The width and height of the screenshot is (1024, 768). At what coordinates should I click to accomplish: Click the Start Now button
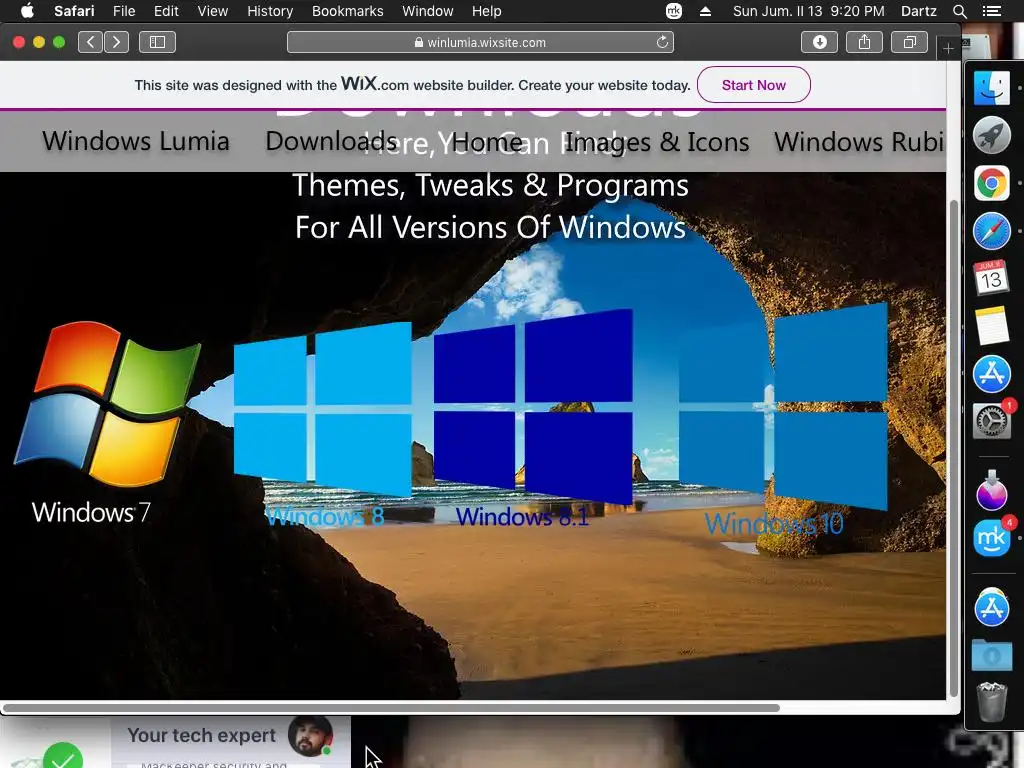click(x=754, y=85)
